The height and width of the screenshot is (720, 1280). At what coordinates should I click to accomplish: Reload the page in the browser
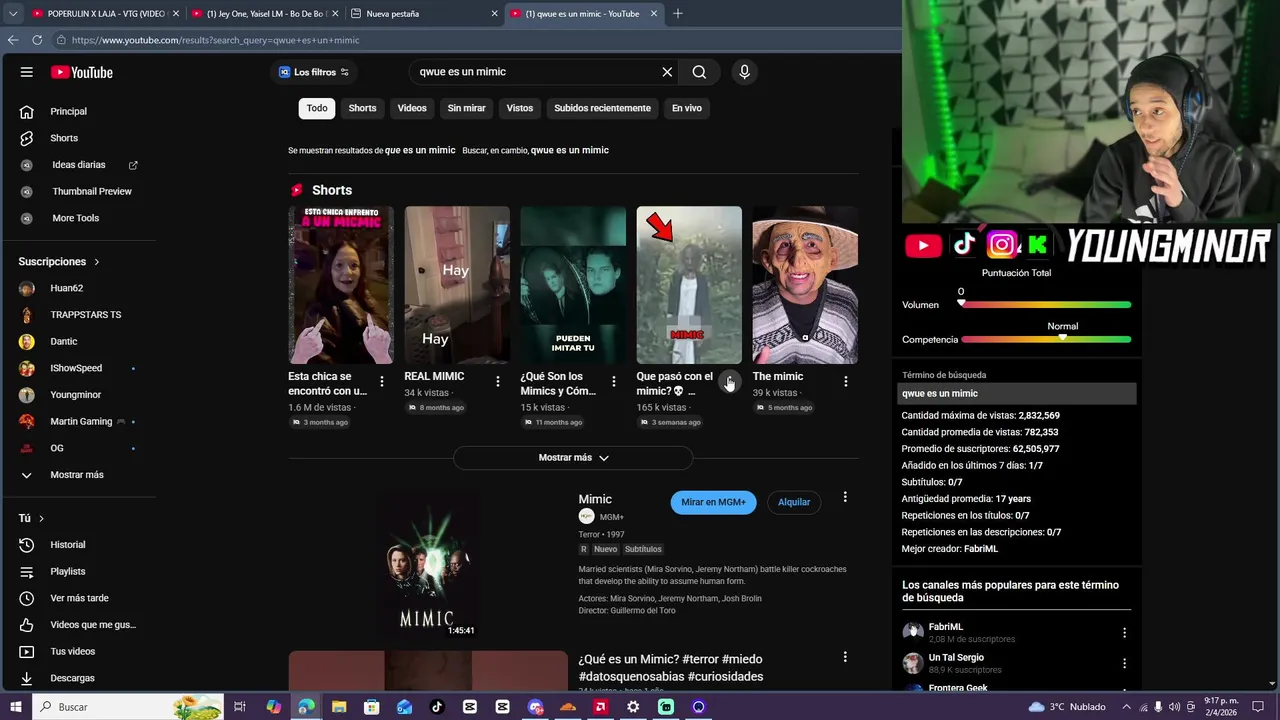coord(37,40)
